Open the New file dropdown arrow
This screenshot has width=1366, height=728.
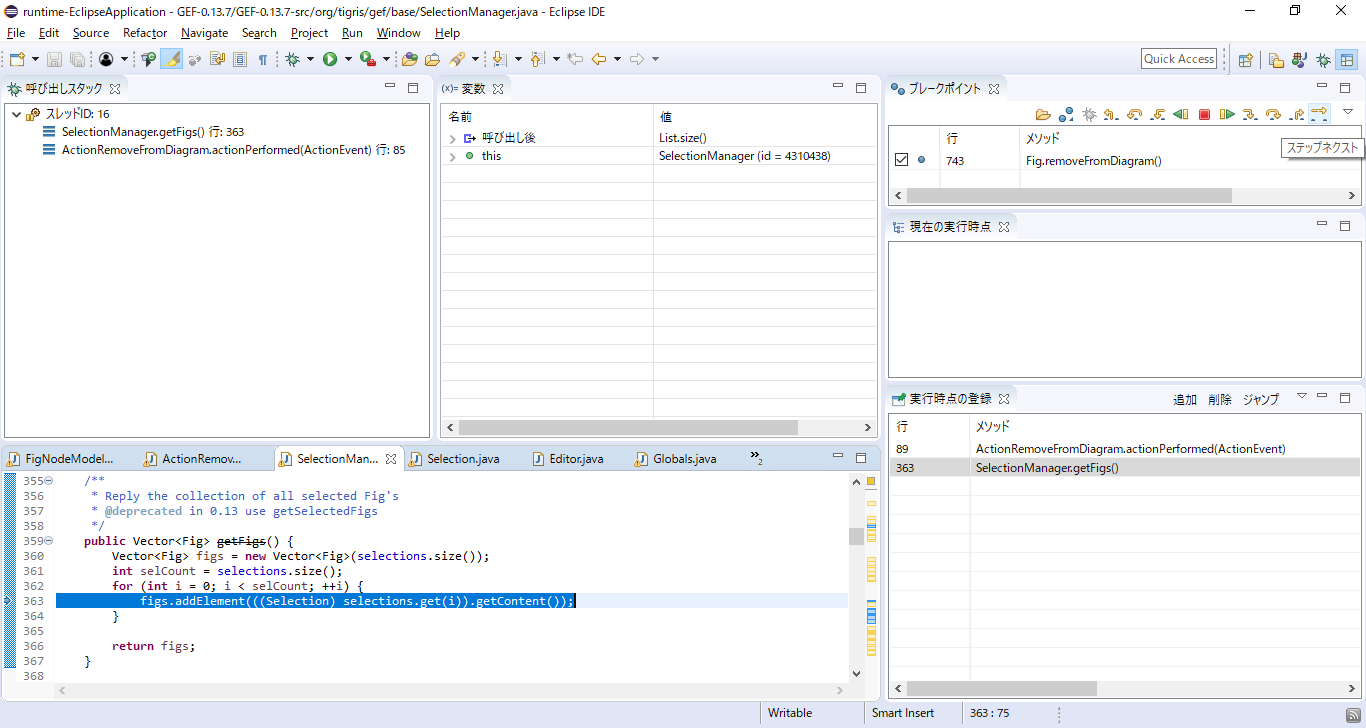point(35,59)
